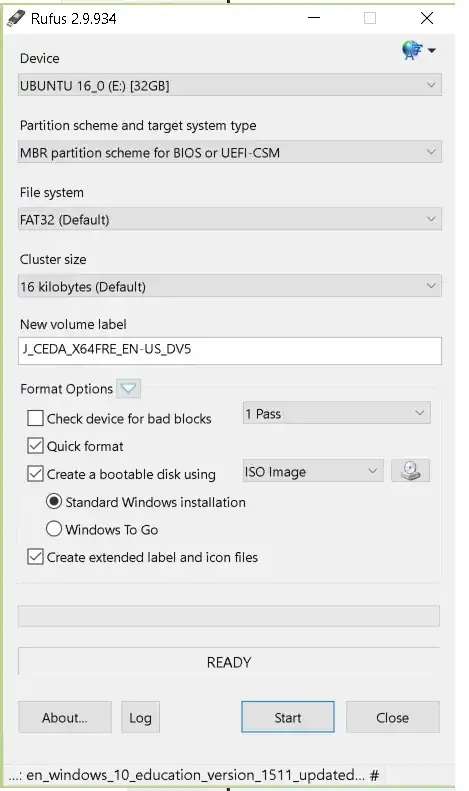Viewport: 469px width, 791px height.
Task: Click the New volume label text field
Action: 230,351
